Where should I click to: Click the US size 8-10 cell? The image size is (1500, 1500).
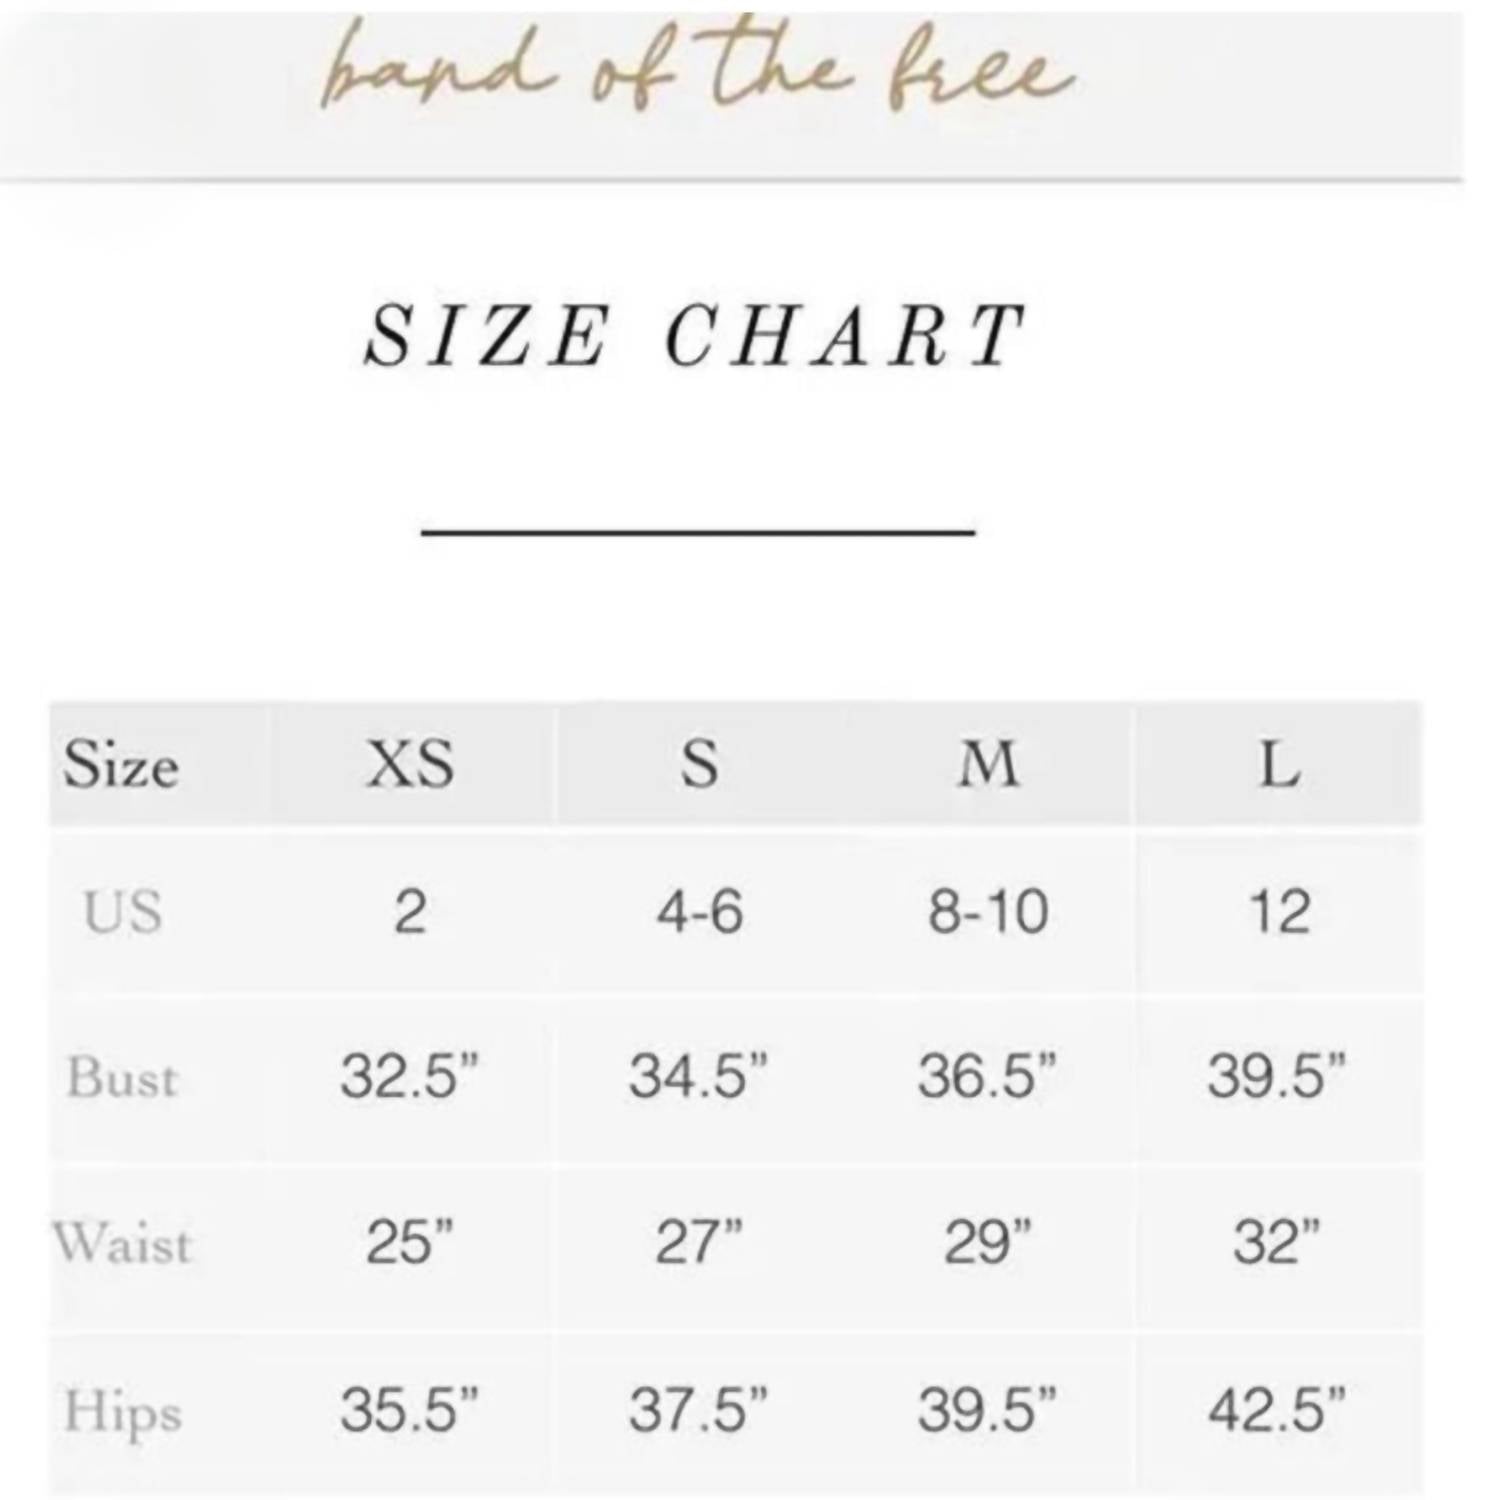(988, 912)
